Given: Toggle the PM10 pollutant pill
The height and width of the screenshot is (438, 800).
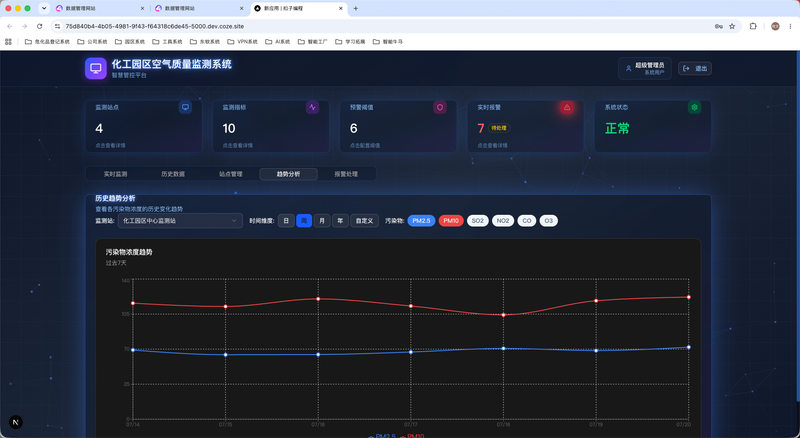Looking at the screenshot, I should click(x=451, y=221).
